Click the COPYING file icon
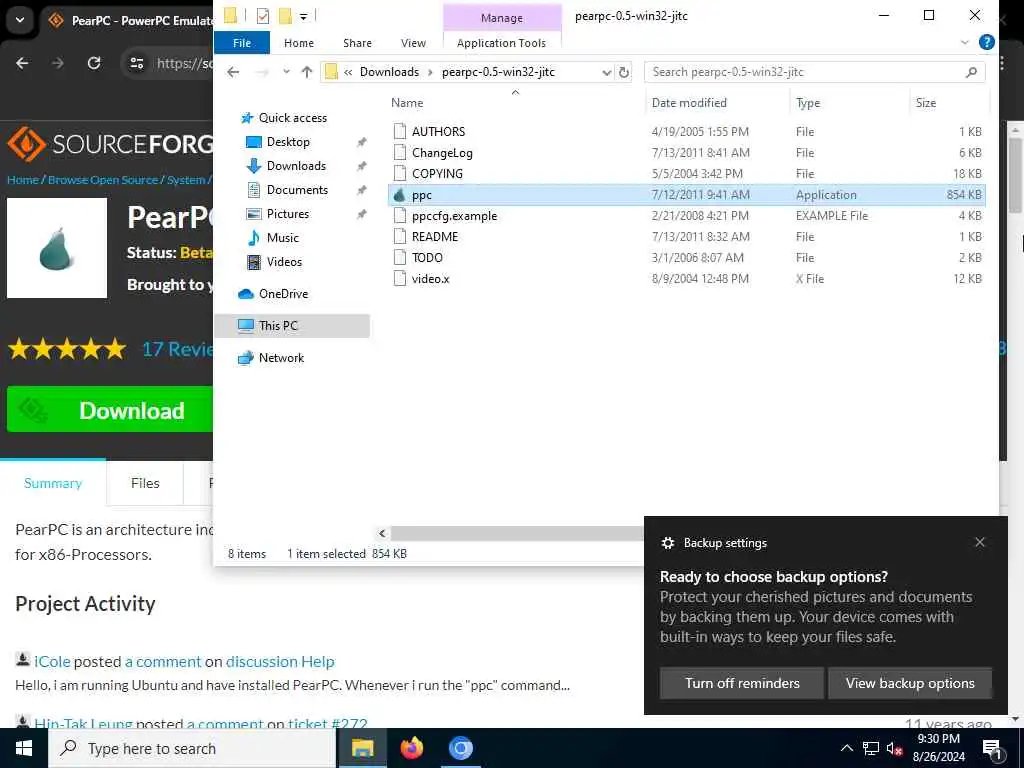Viewport: 1024px width, 768px height. point(400,173)
